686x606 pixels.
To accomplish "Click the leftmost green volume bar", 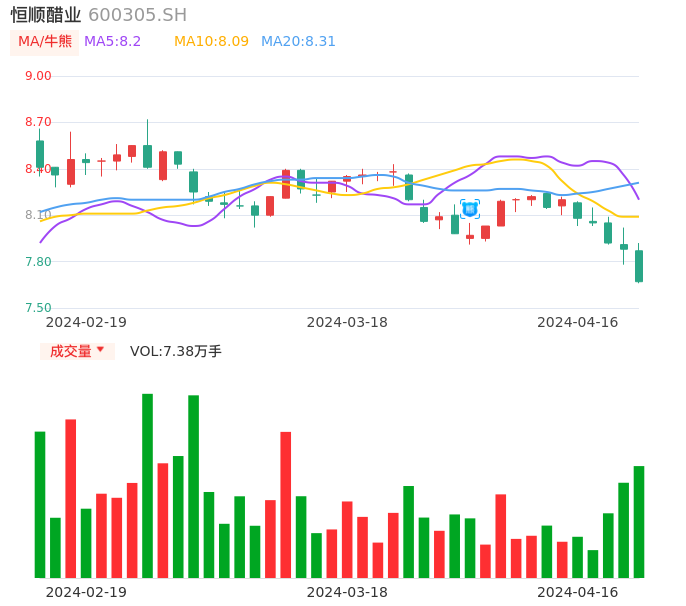I will 40,504.
